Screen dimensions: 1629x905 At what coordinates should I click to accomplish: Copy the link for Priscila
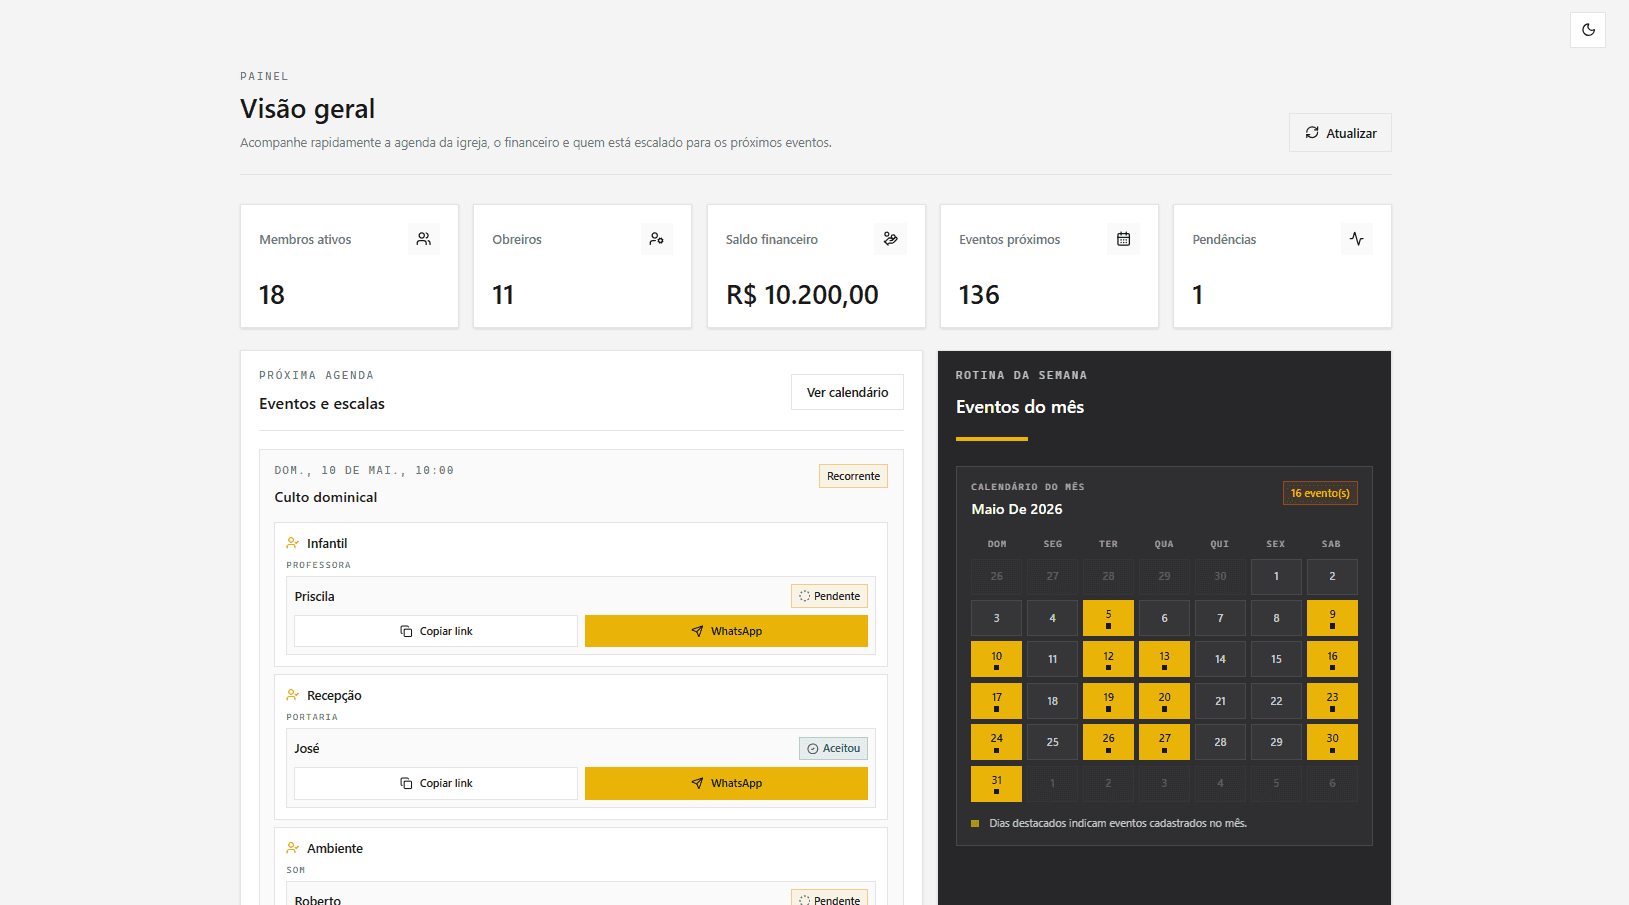pyautogui.click(x=436, y=631)
